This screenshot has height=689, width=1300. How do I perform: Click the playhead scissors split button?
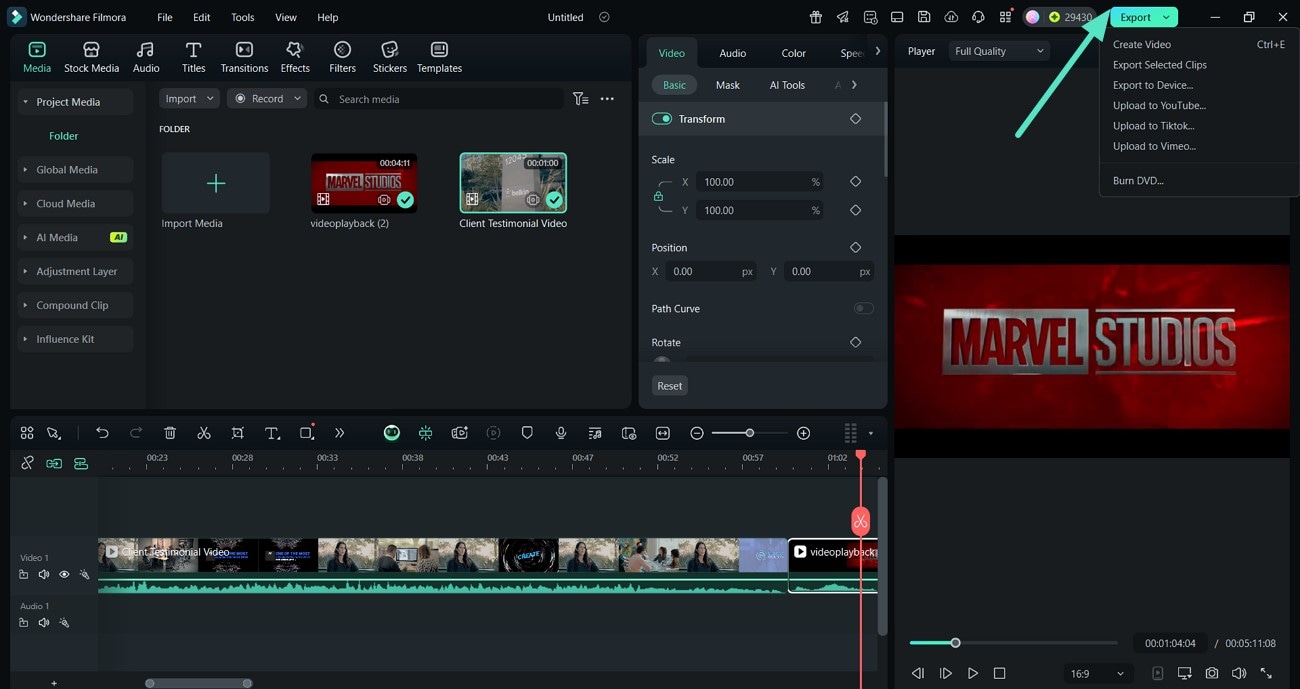pyautogui.click(x=861, y=521)
